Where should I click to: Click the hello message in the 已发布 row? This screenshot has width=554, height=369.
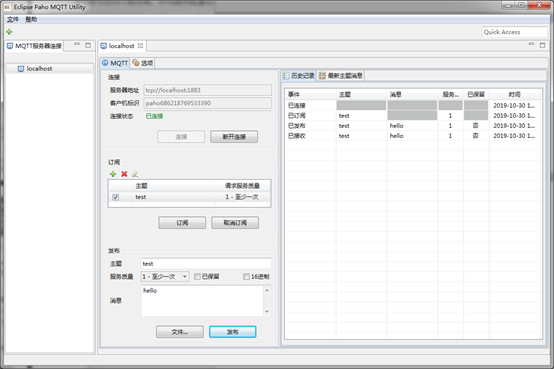click(x=396, y=125)
